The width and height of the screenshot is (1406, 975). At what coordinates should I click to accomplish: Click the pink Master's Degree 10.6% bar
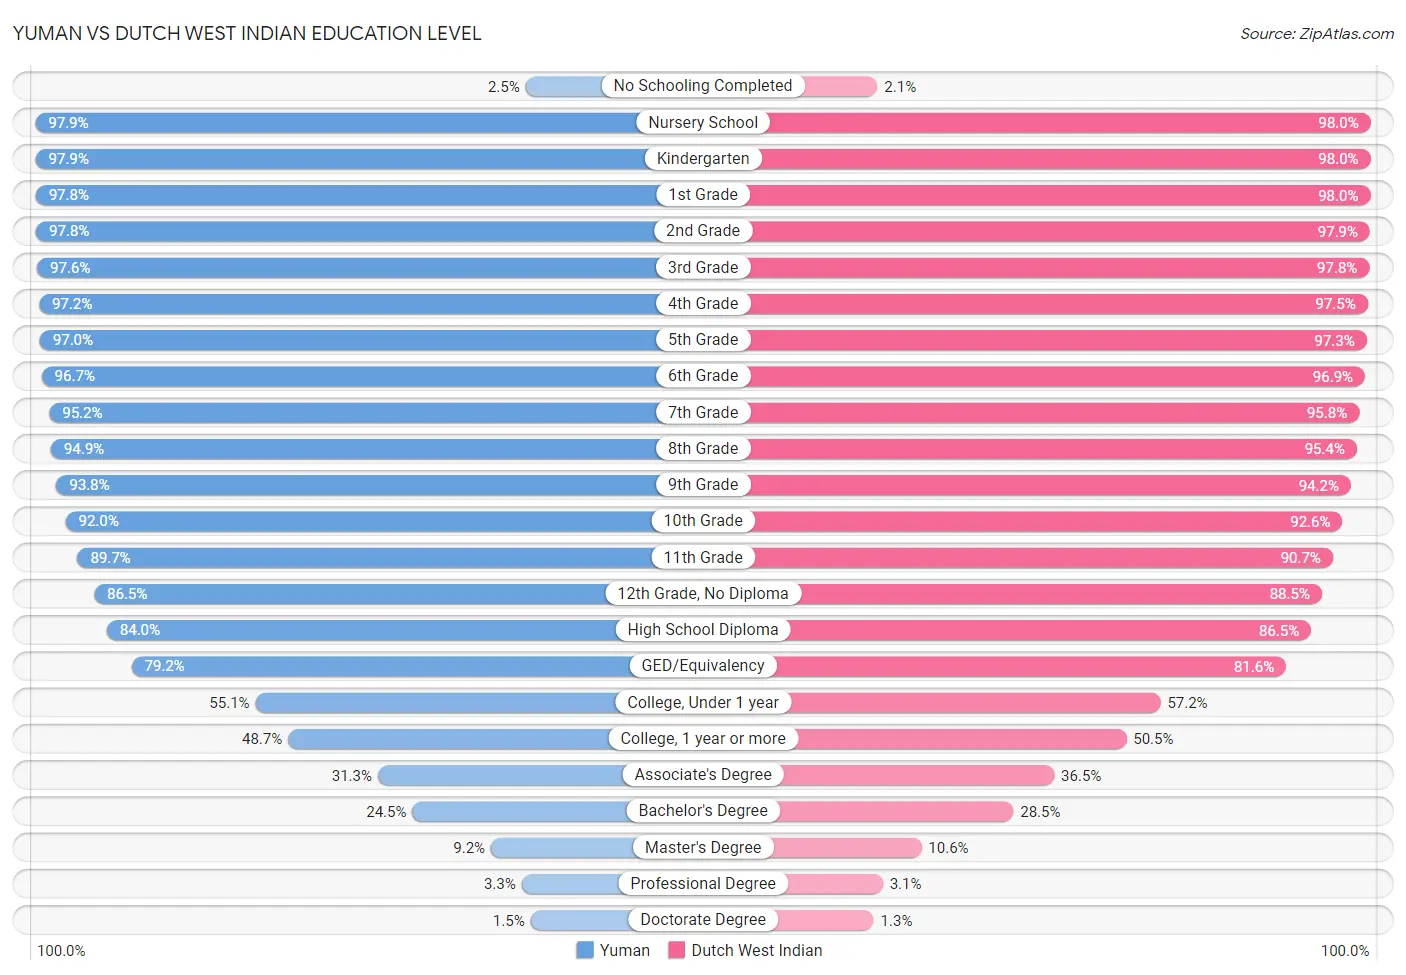click(x=847, y=847)
